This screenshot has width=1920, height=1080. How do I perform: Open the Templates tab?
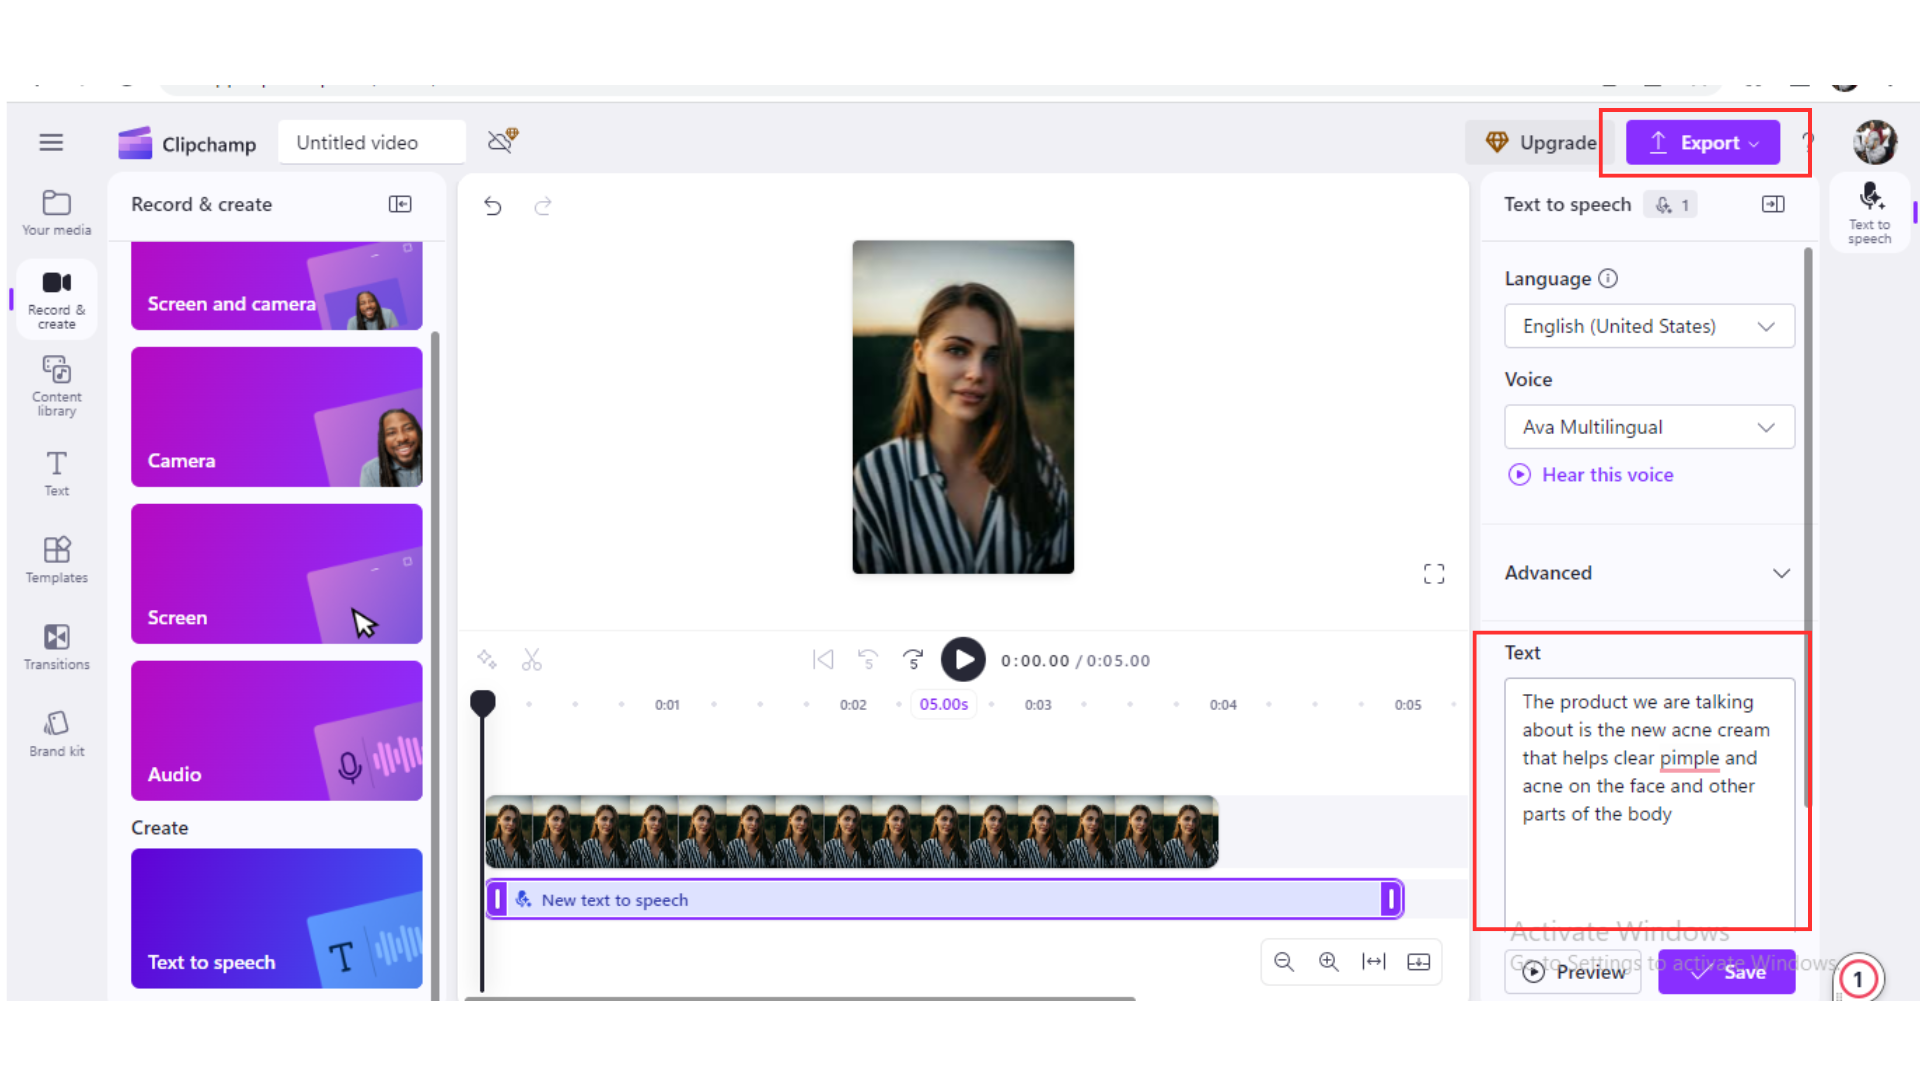click(57, 560)
